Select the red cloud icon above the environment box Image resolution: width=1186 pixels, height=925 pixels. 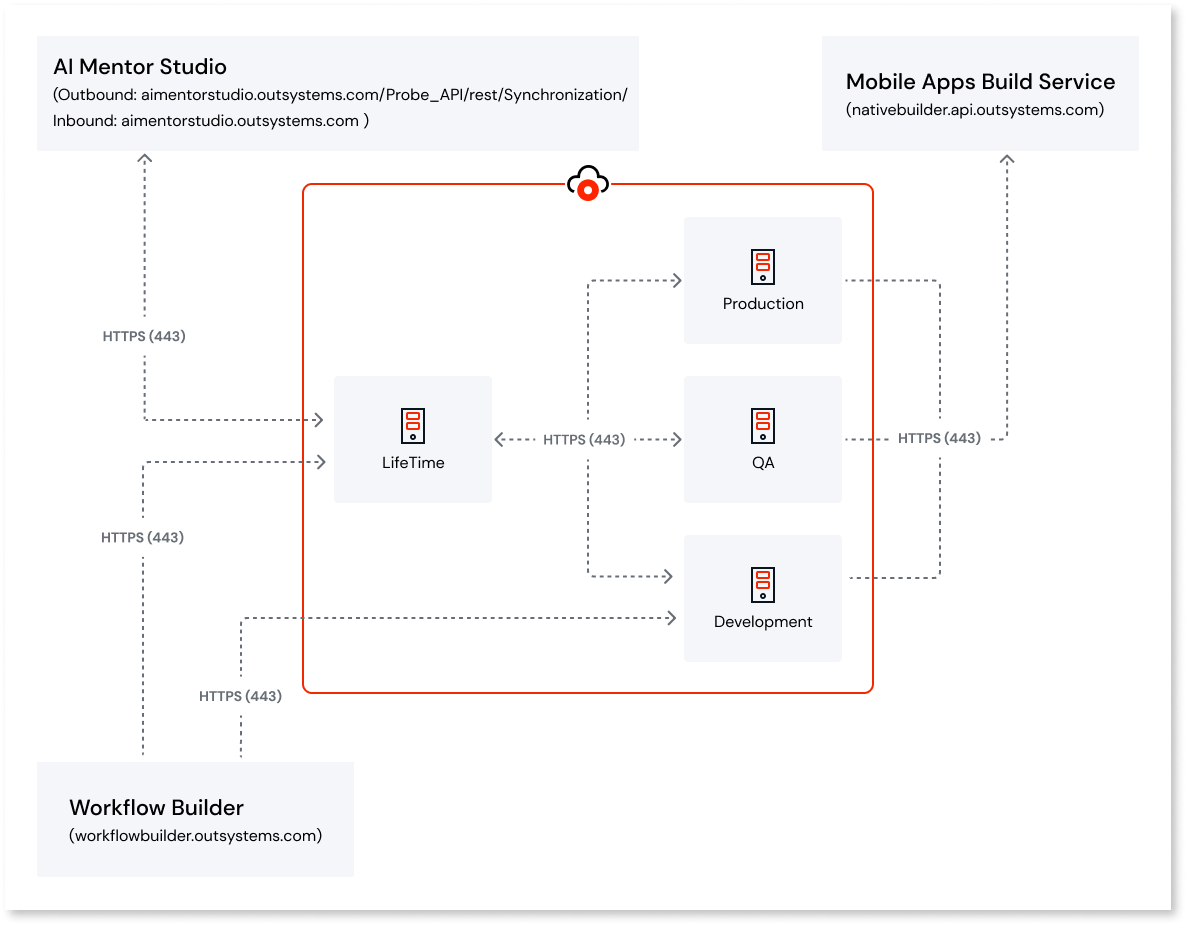point(588,185)
